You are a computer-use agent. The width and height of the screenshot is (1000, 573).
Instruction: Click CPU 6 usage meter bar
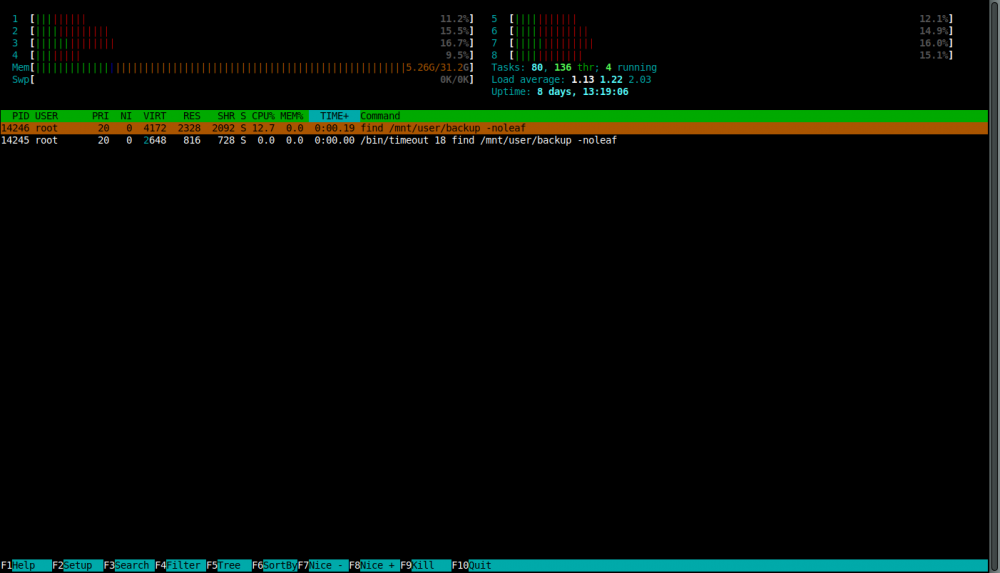coord(732,31)
